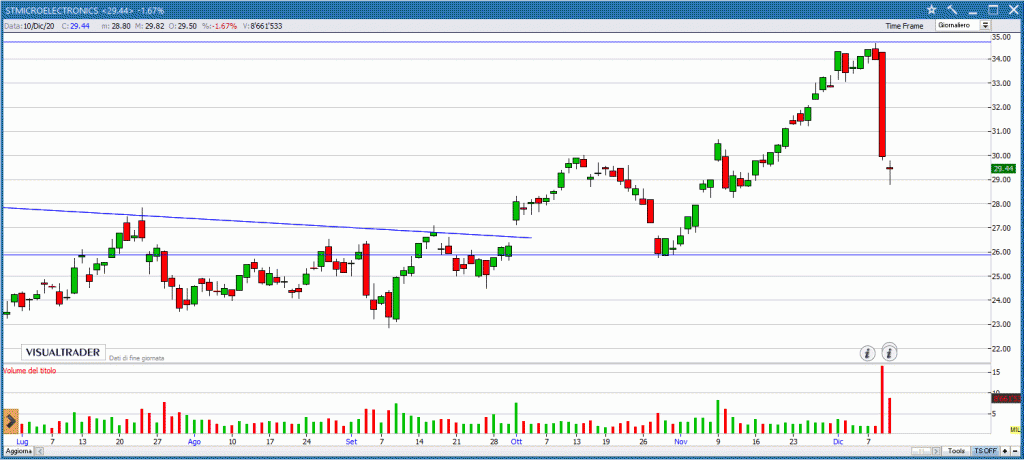Click the date value 10/Dic/20

tap(39, 25)
